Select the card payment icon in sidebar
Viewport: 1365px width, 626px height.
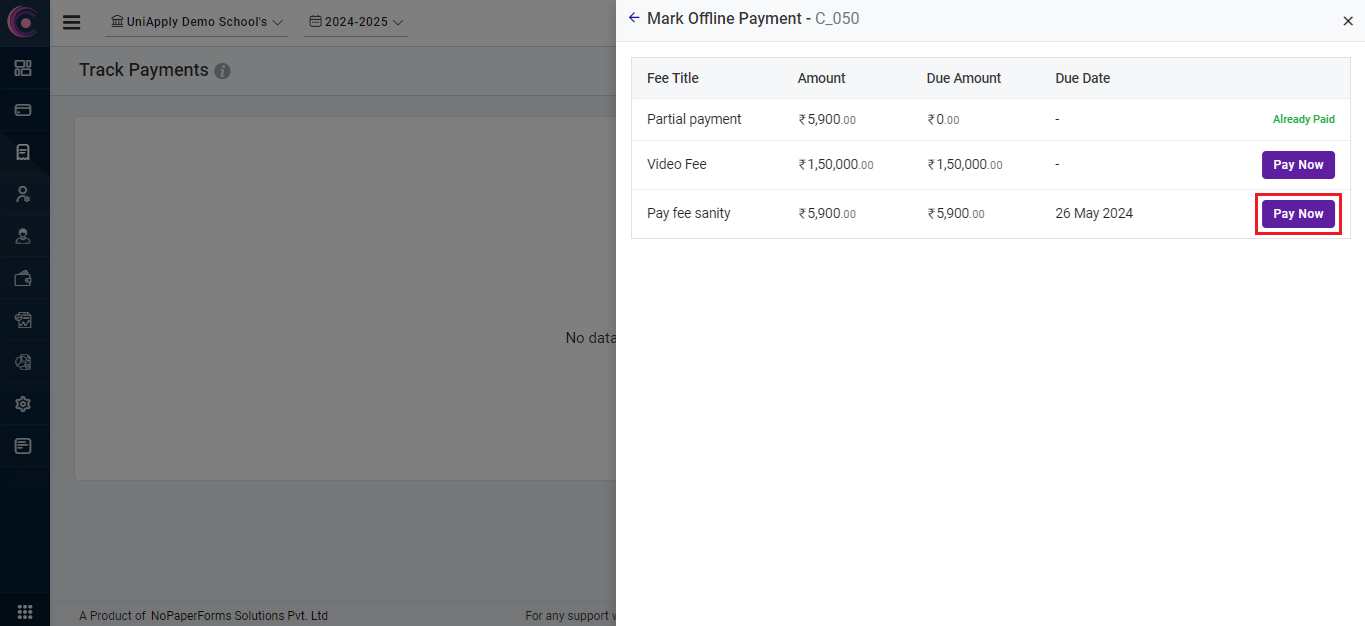pyautogui.click(x=23, y=110)
